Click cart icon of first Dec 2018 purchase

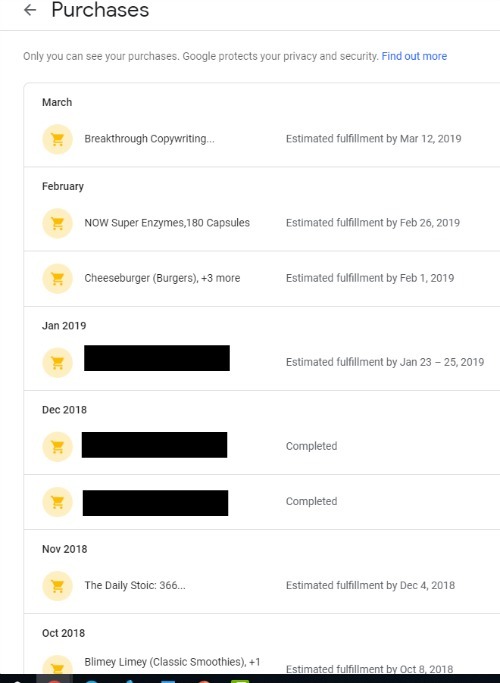click(x=57, y=446)
